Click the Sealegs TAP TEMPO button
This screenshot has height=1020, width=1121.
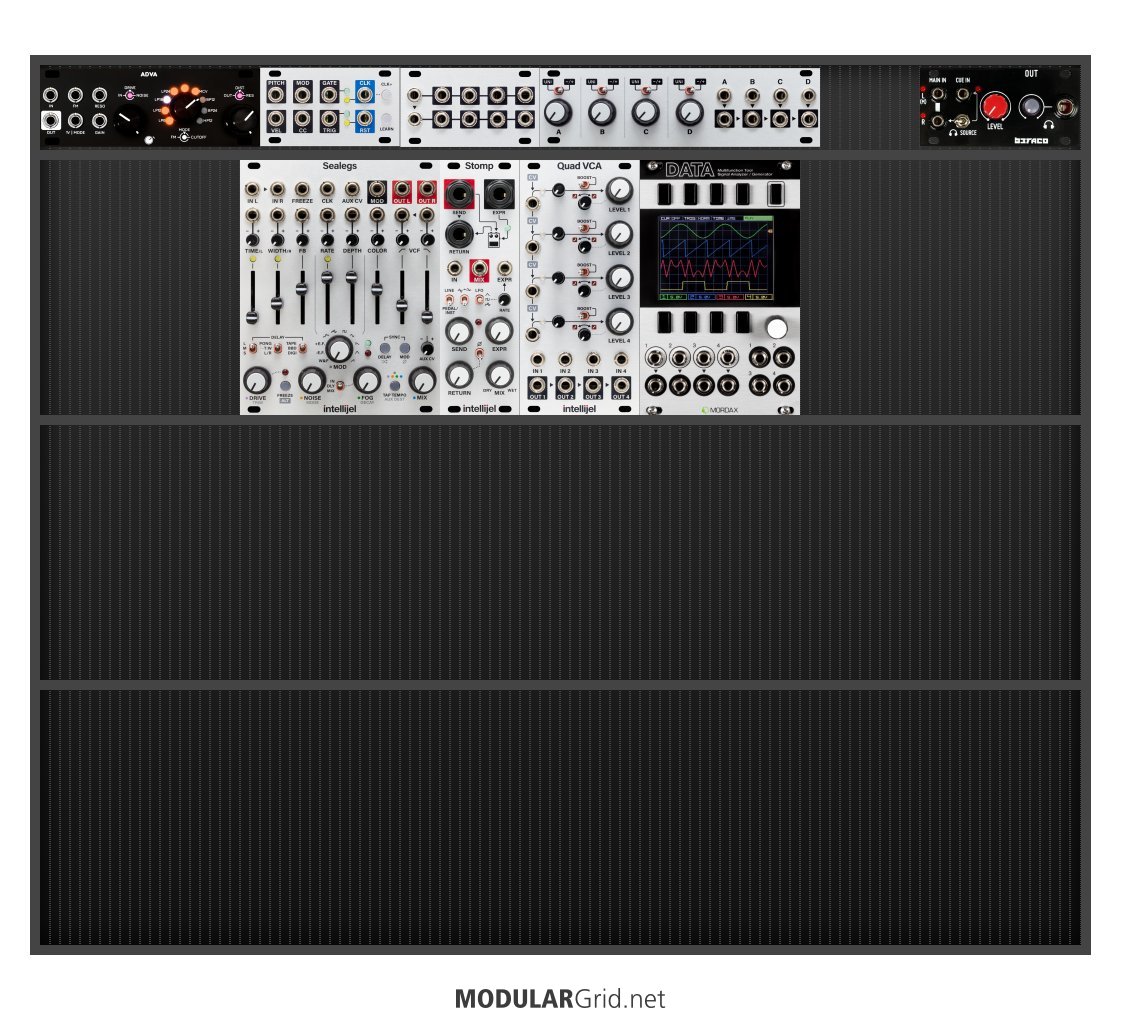(x=395, y=385)
